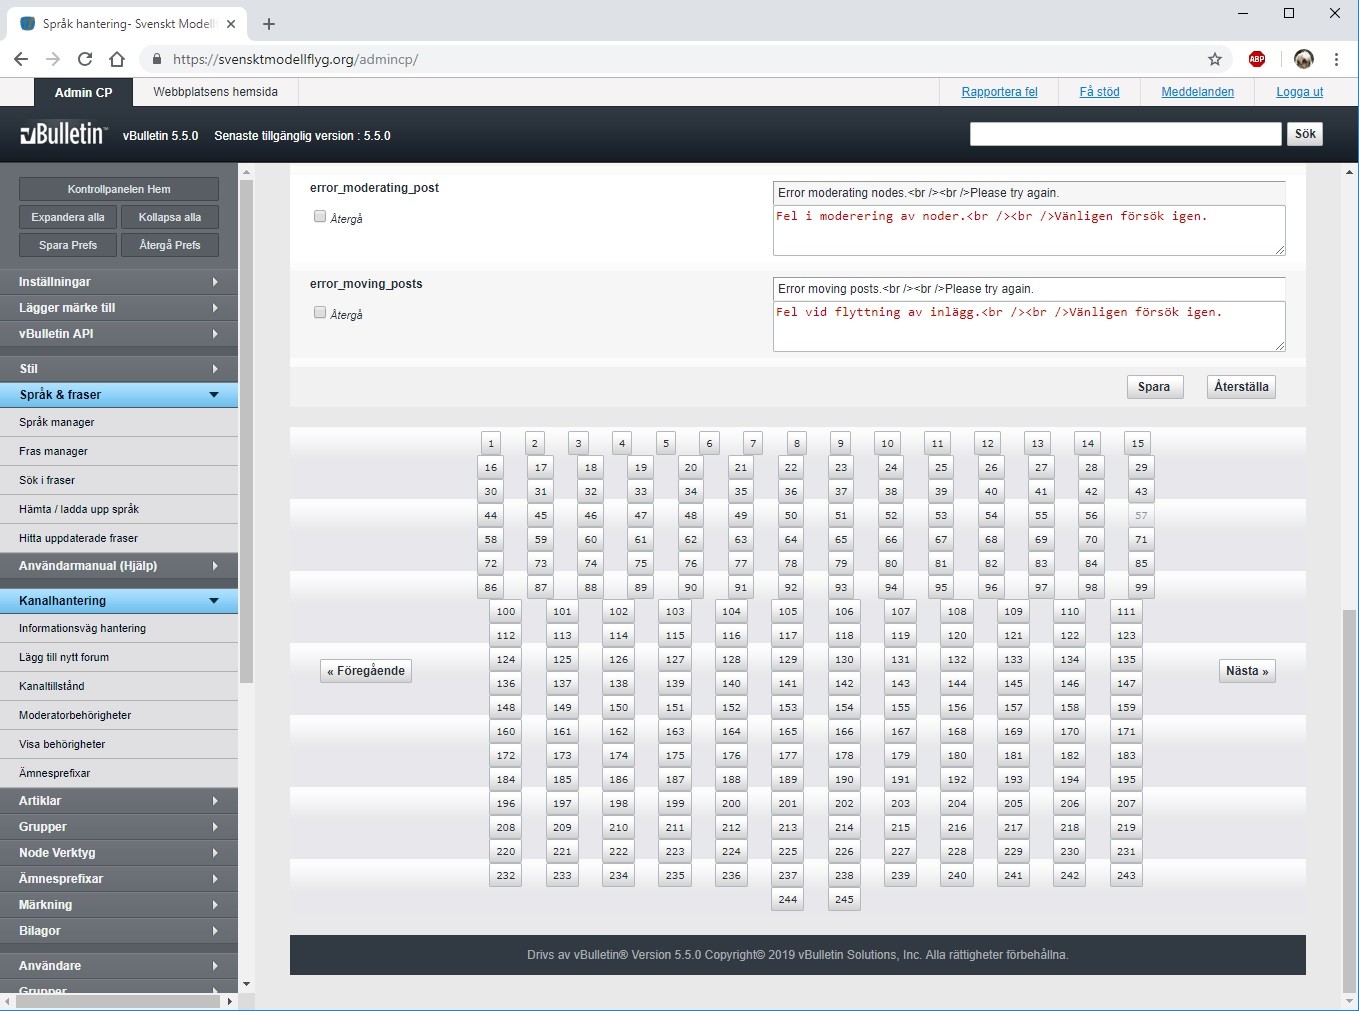Open Språk manager menu item
This screenshot has width=1359, height=1011.
click(119, 422)
